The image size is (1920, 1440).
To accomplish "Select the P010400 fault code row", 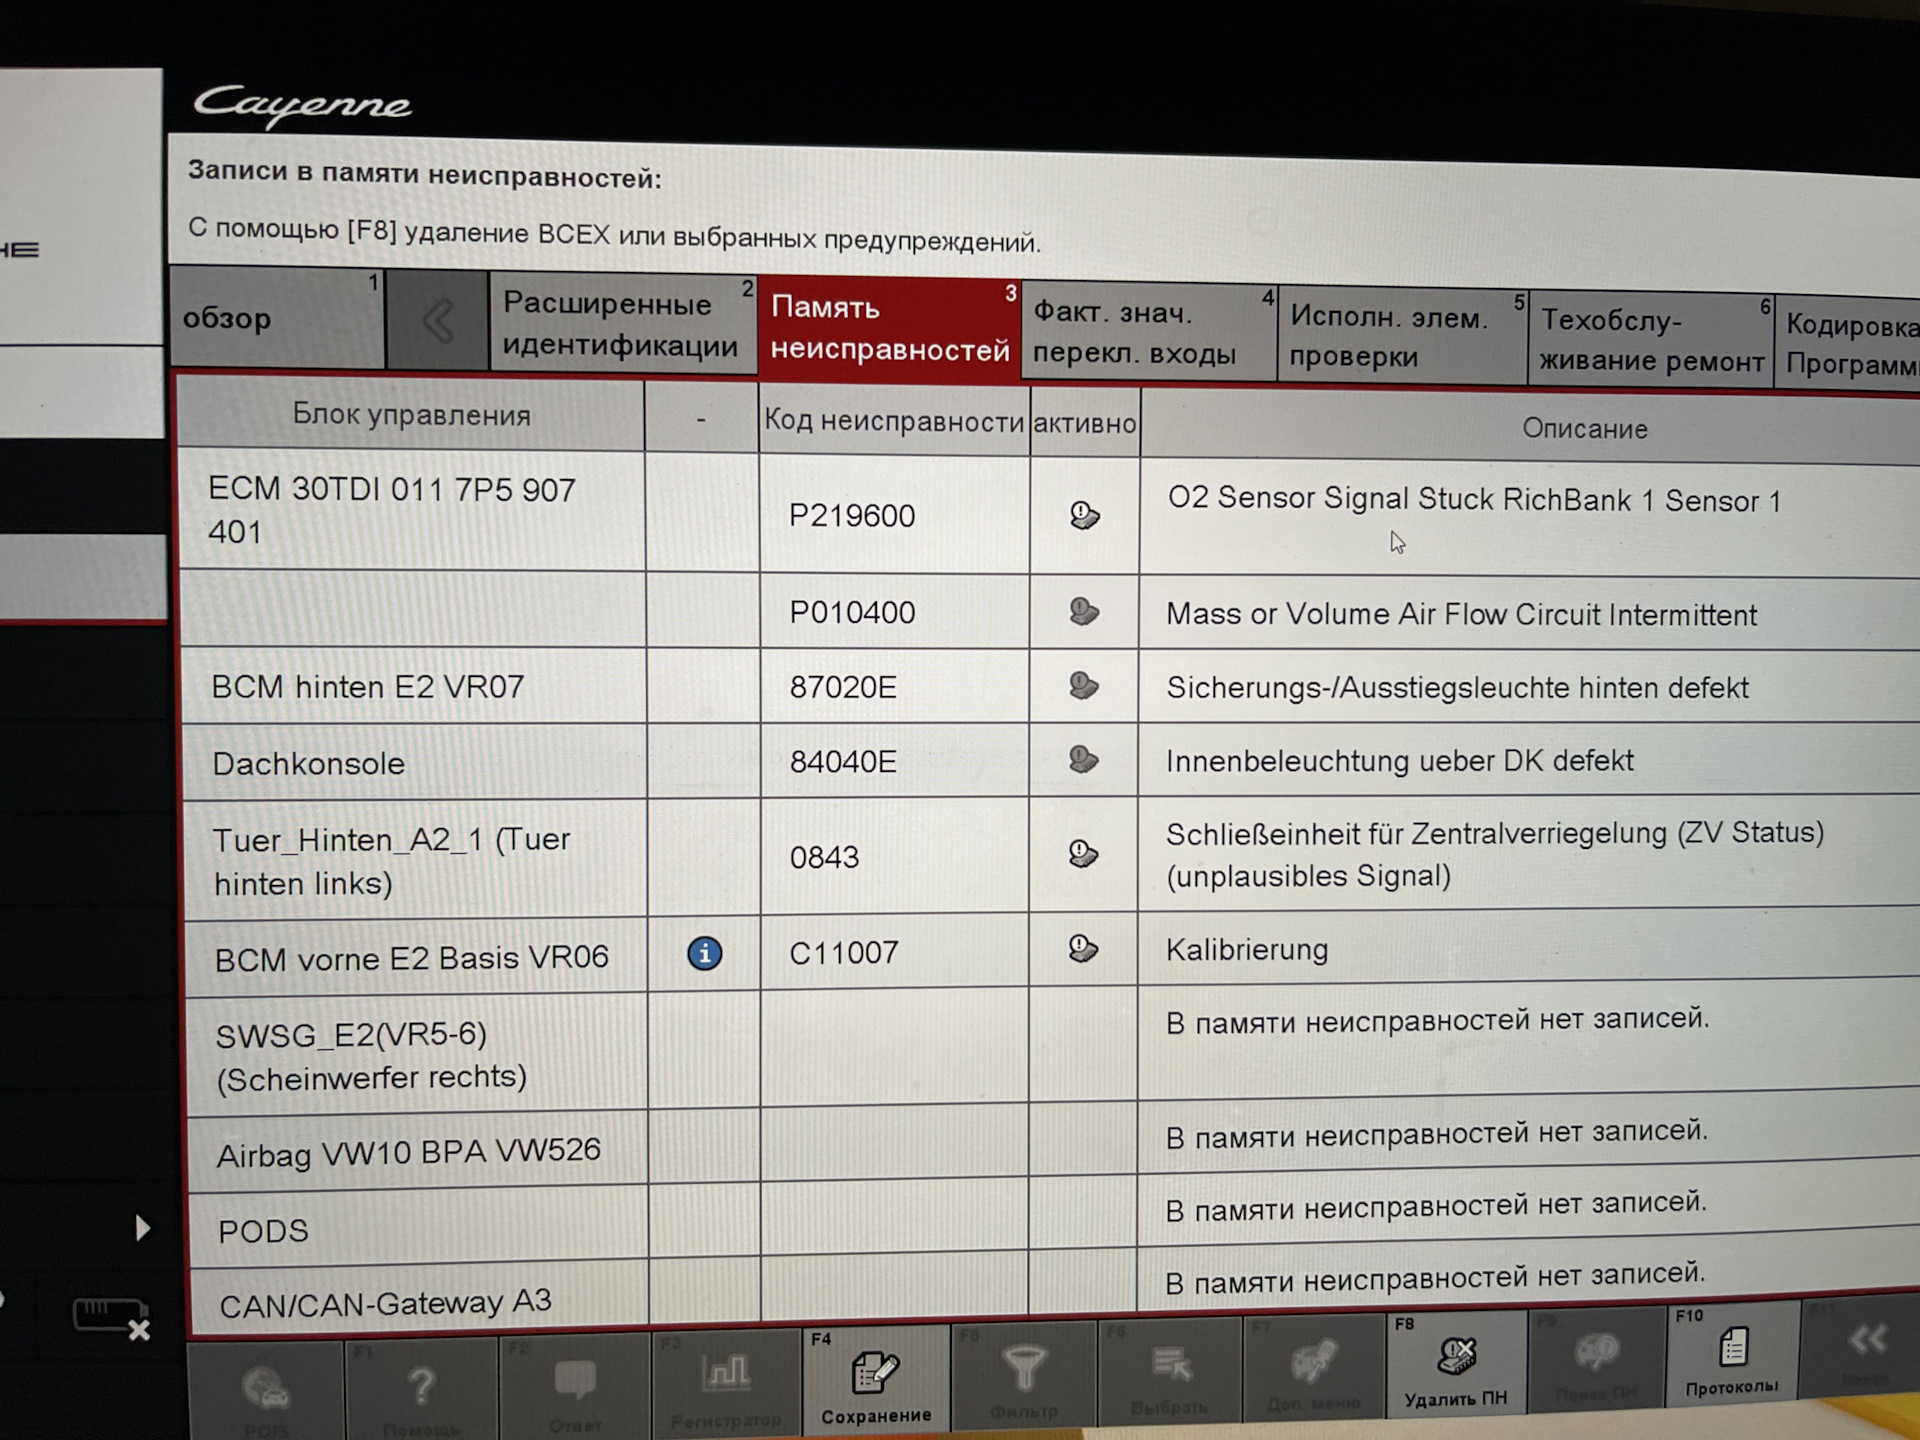I will [x=852, y=612].
